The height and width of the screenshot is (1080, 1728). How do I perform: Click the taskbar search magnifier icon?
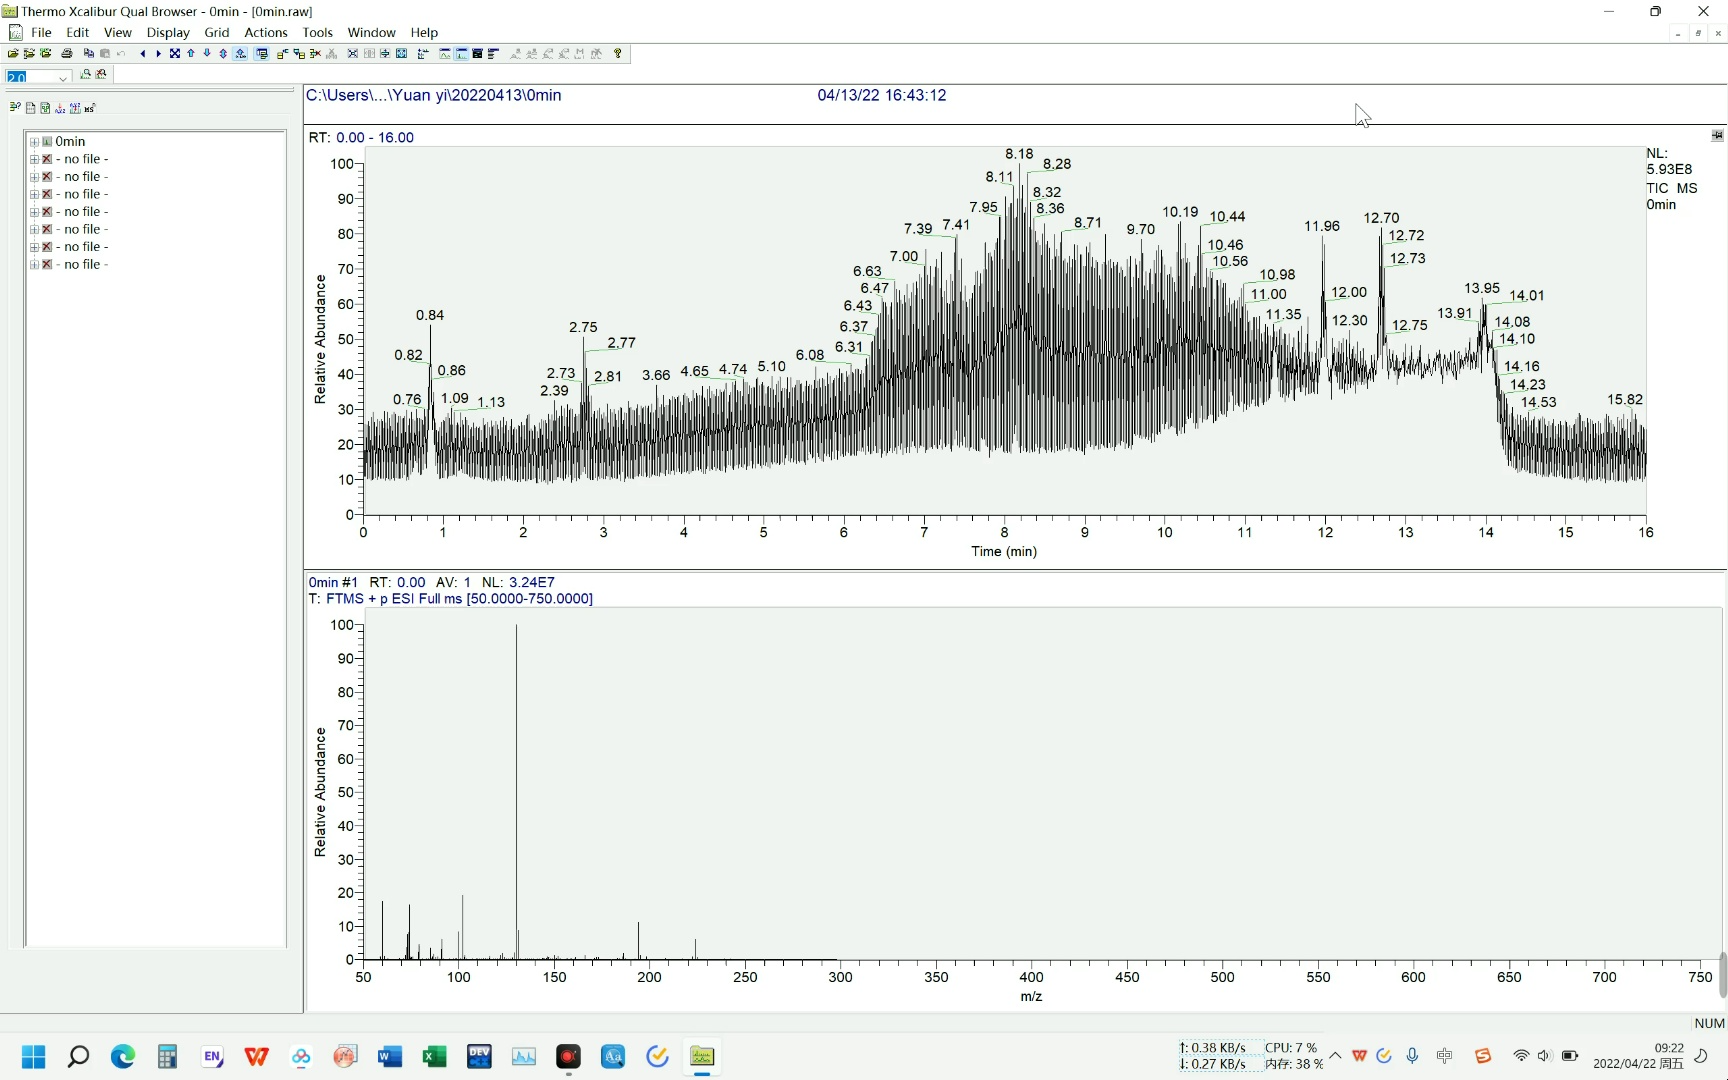[x=78, y=1057]
